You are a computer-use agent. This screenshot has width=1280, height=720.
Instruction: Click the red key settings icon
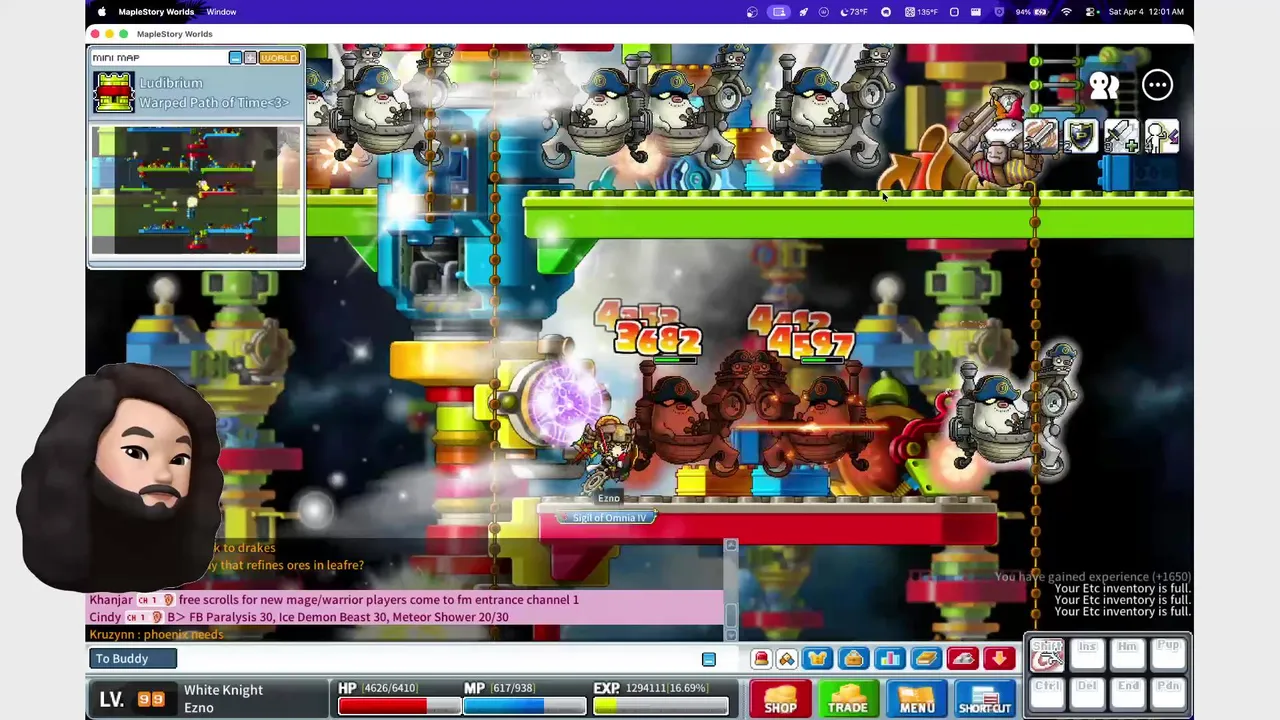pyautogui.click(x=962, y=658)
